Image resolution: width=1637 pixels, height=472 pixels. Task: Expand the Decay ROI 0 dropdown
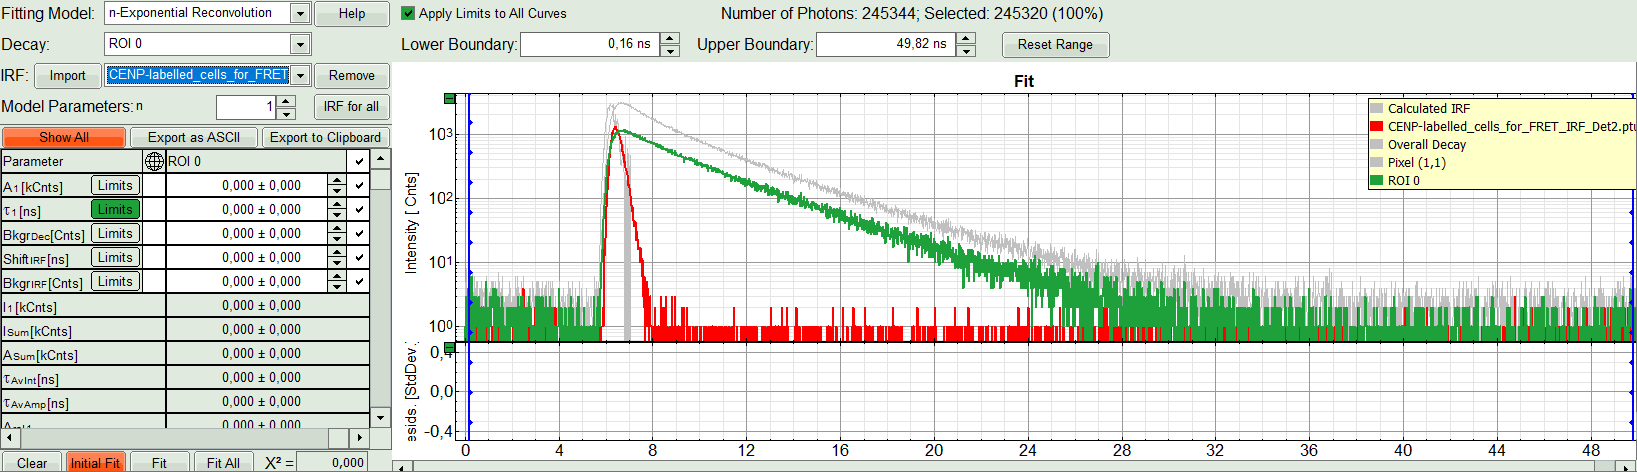point(299,44)
